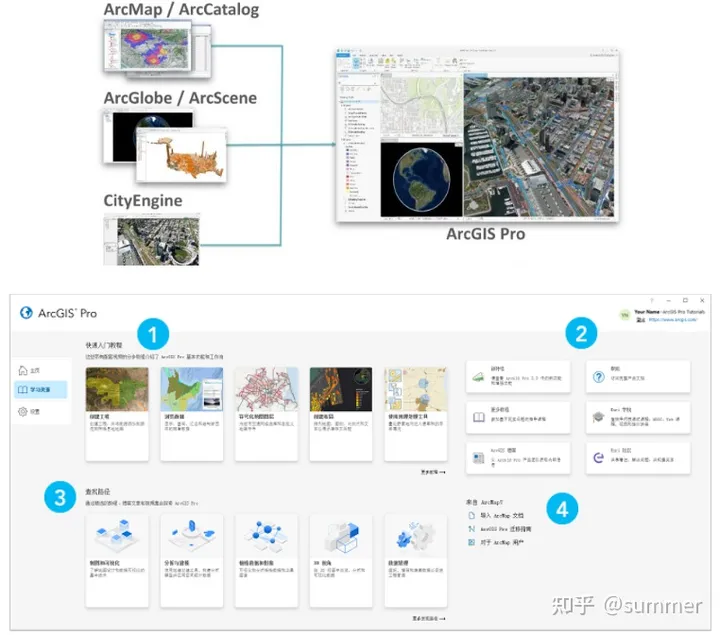This screenshot has height=635, width=720.
Task: Open the open-book More Tutorials card
Action: pyautogui.click(x=518, y=417)
